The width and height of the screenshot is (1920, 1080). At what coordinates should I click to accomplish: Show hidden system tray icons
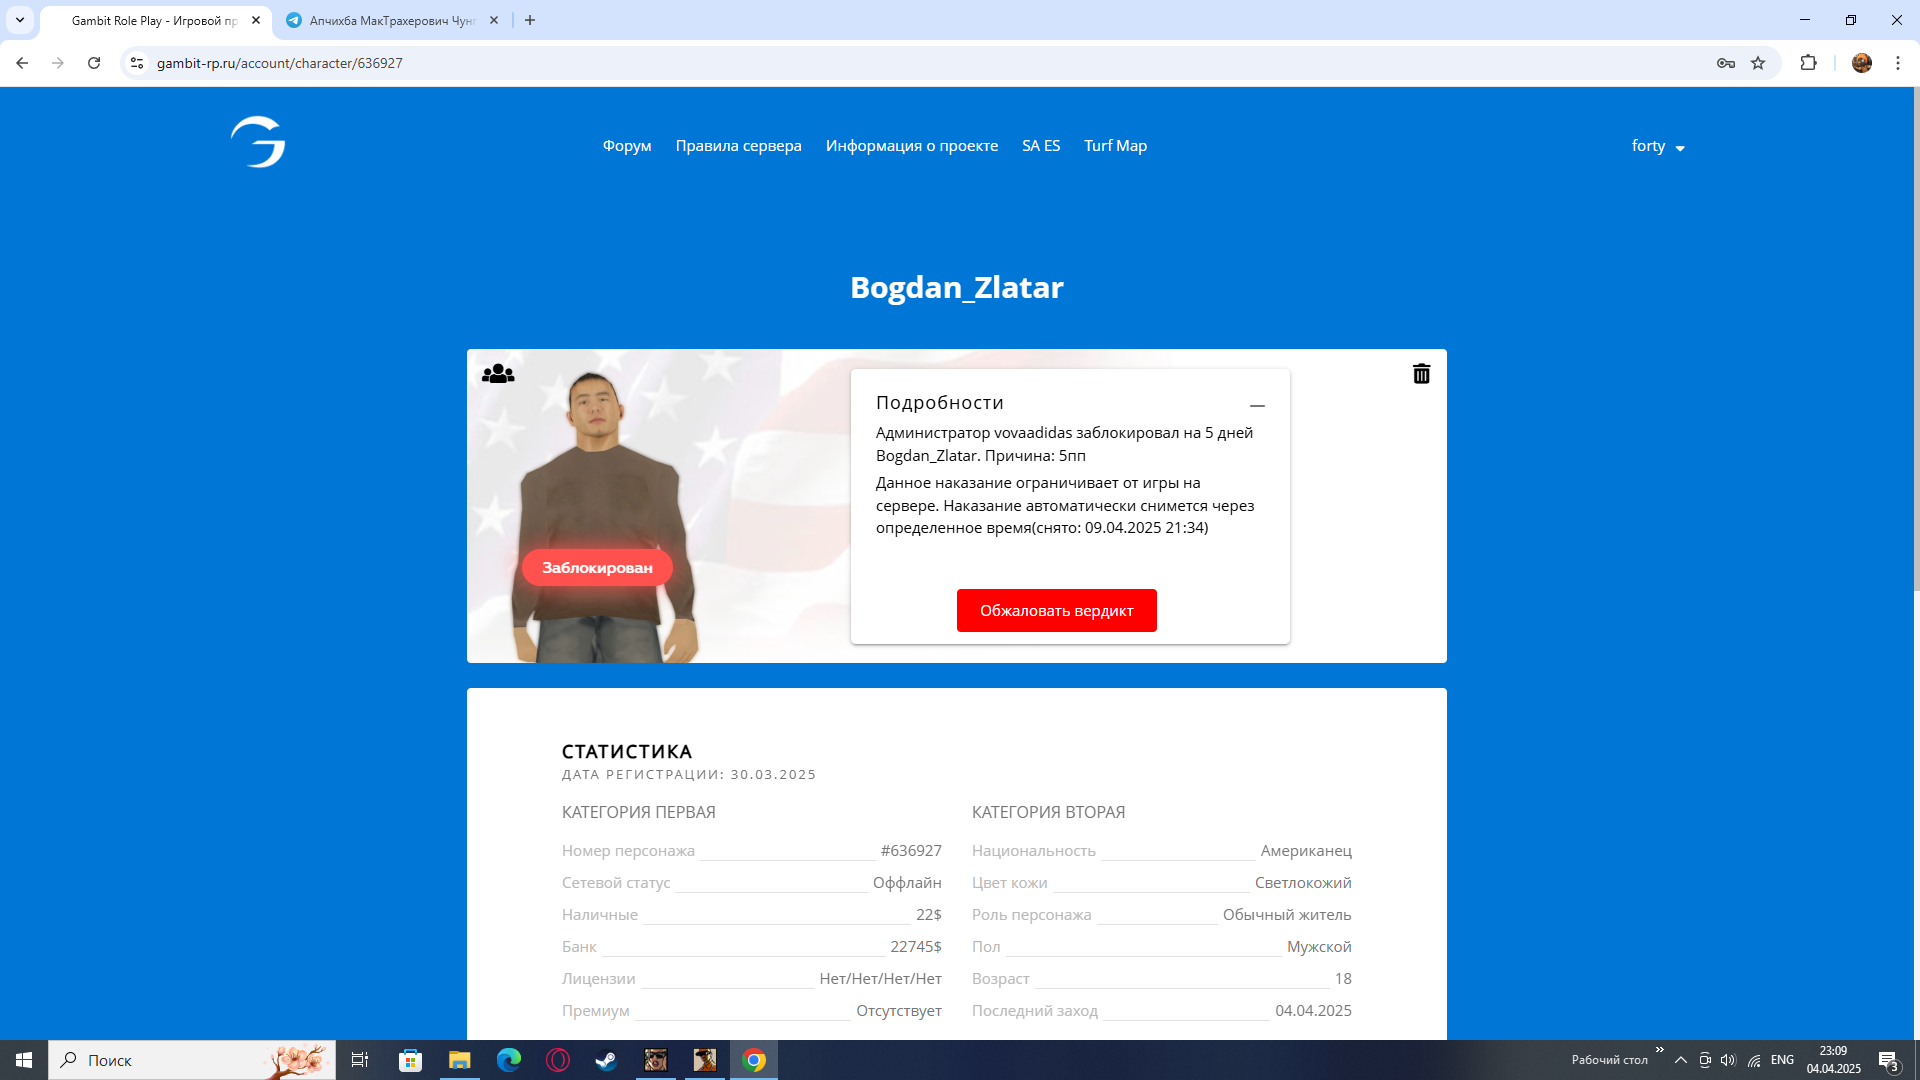1680,1060
